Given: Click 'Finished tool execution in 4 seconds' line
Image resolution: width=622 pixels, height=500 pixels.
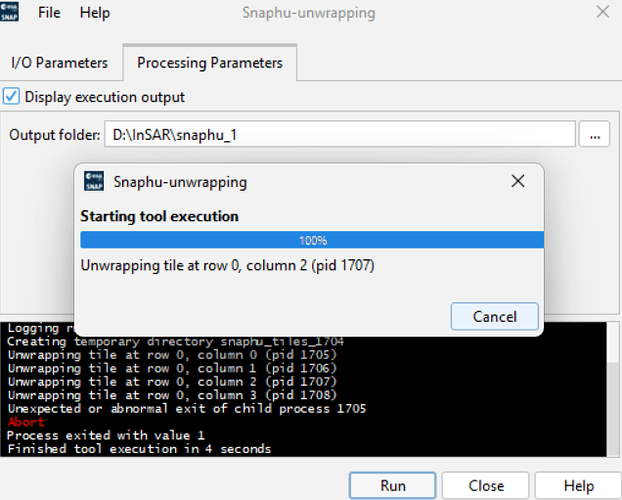Looking at the screenshot, I should point(139,449).
